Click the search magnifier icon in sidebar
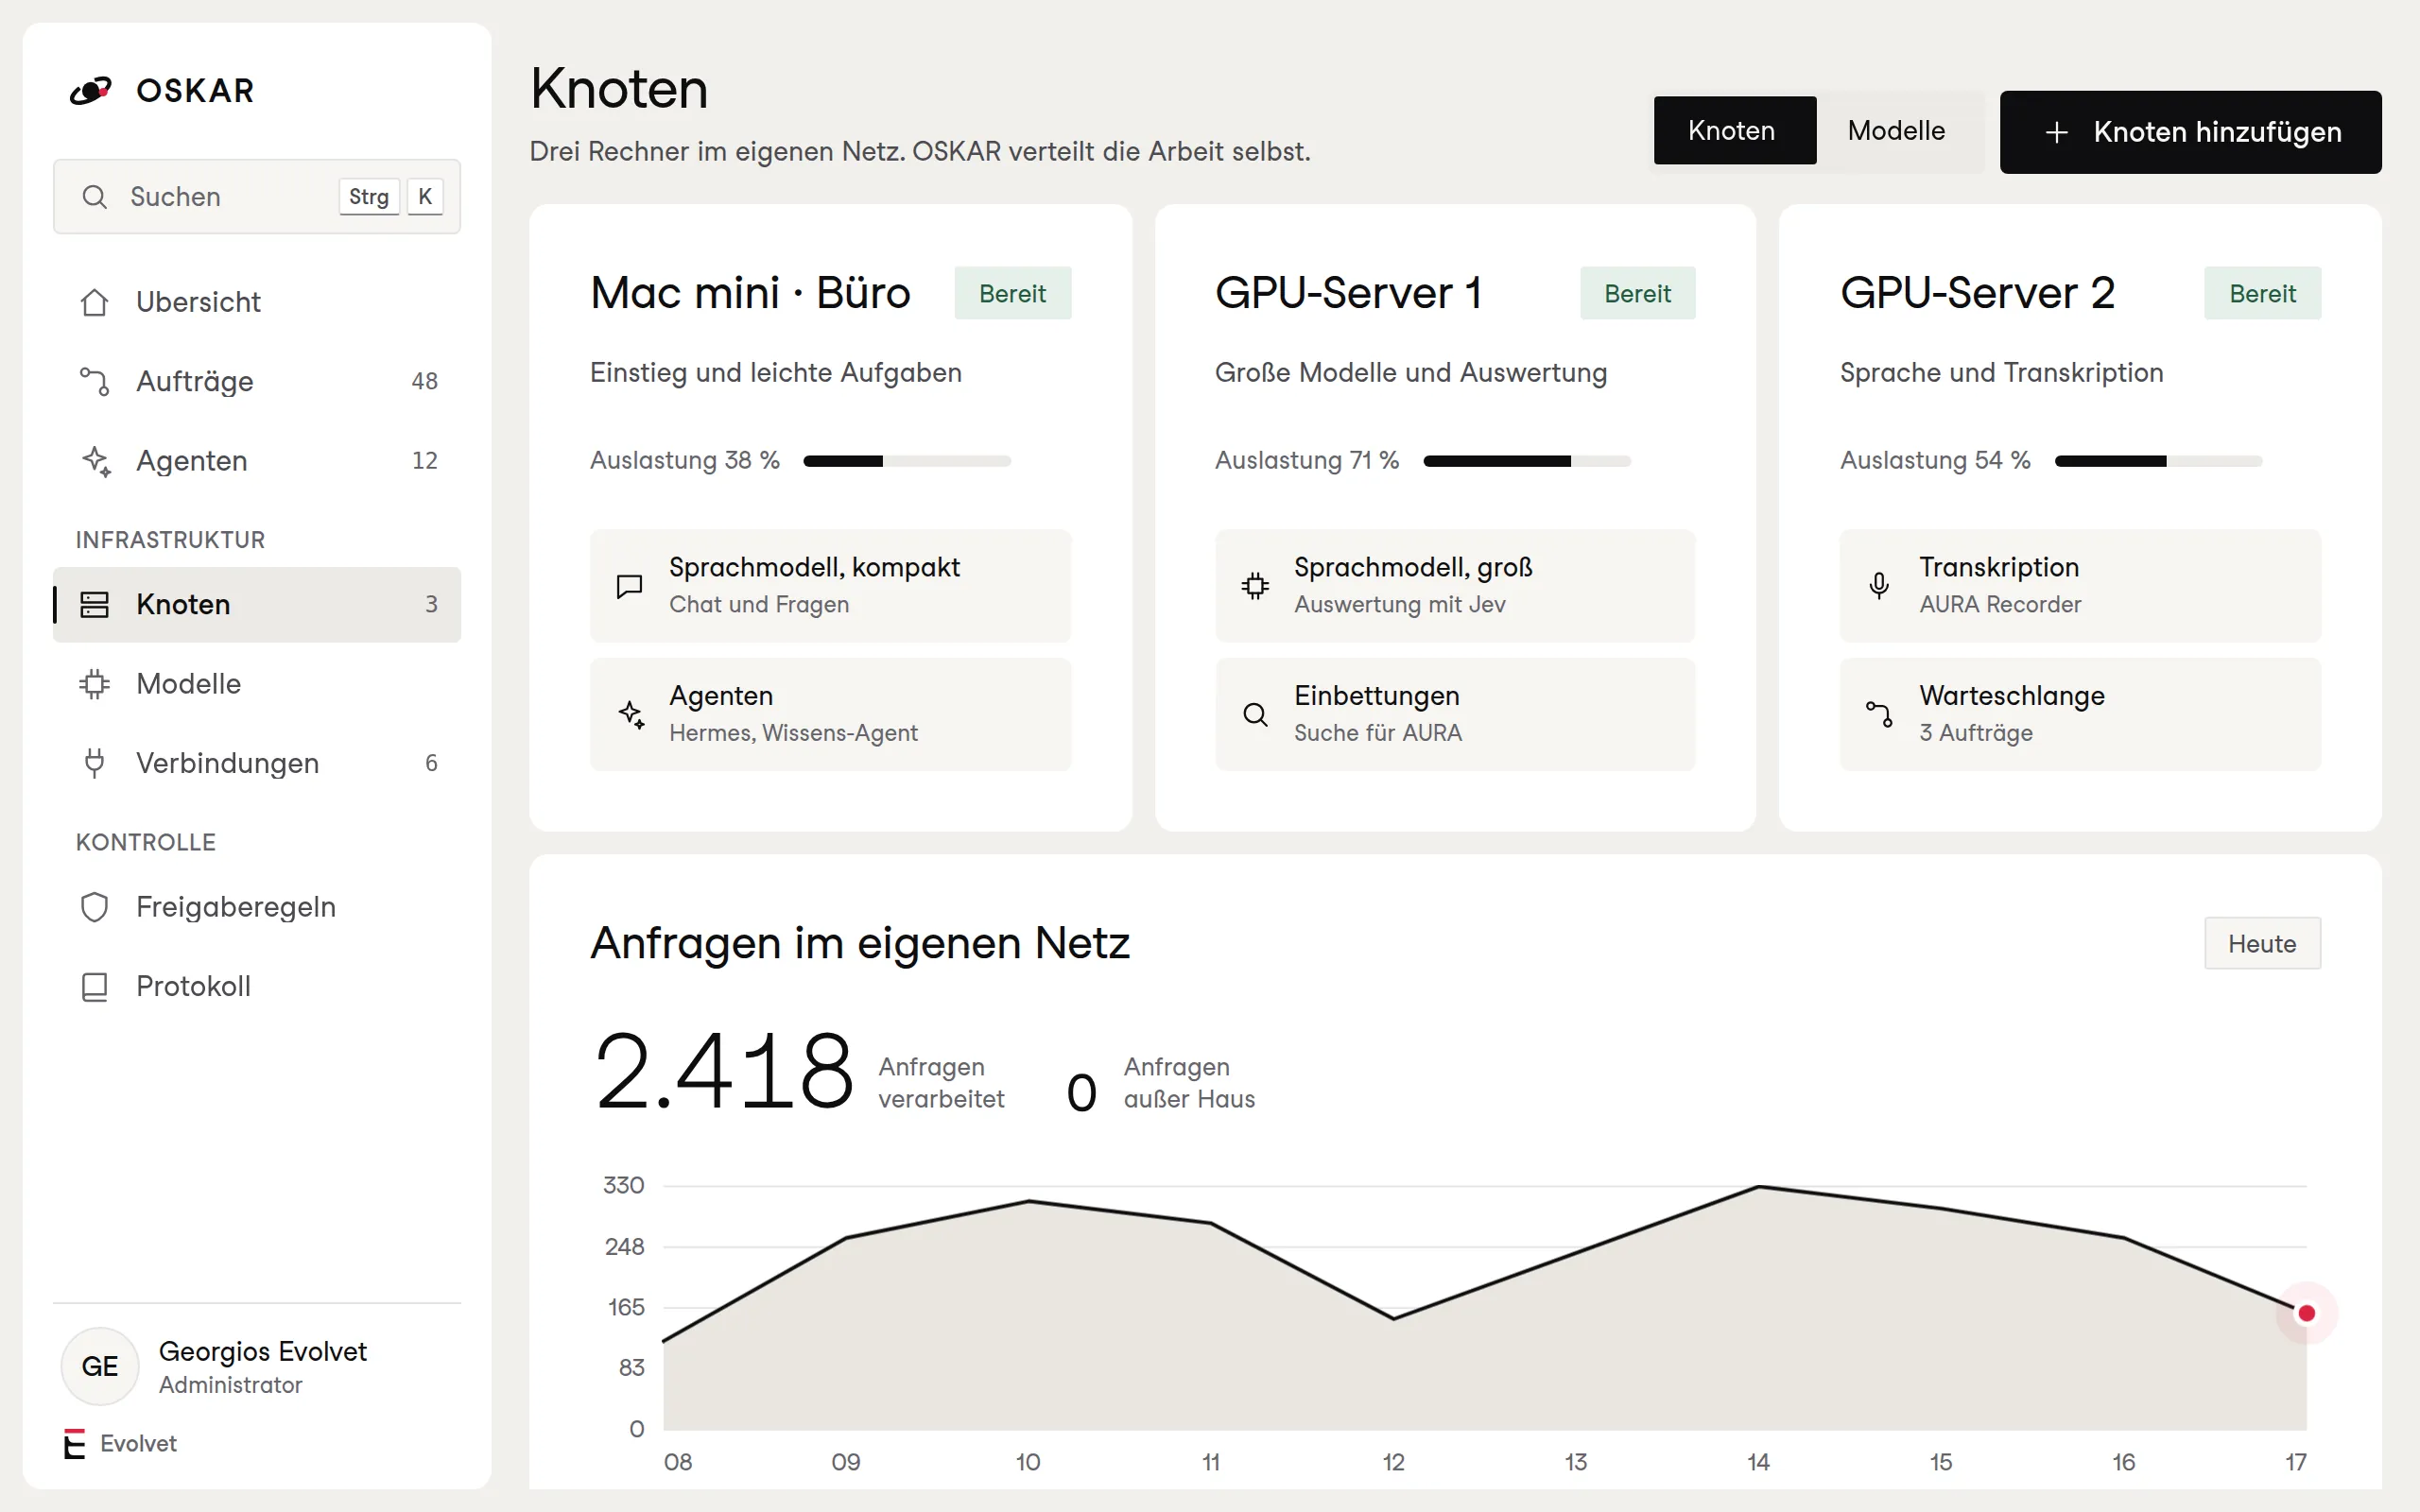The height and width of the screenshot is (1512, 2420). [x=94, y=197]
